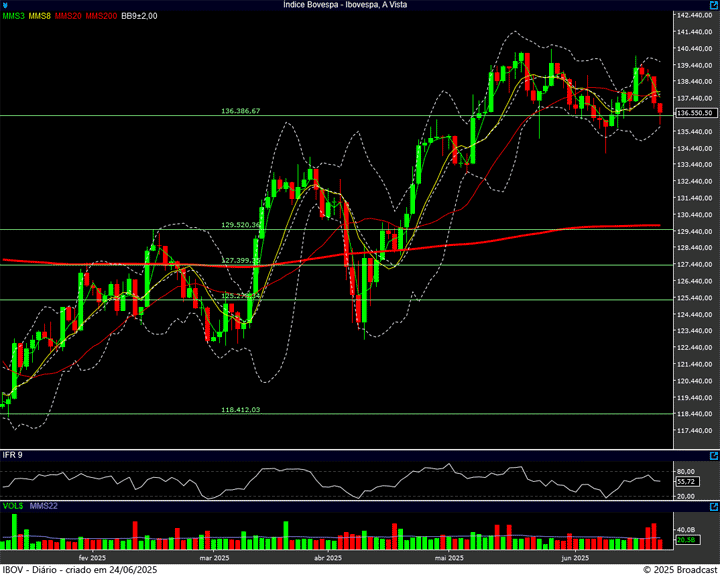The width and height of the screenshot is (720, 575).
Task: Open the chart menu arrow at top-left
Action: (6, 5)
